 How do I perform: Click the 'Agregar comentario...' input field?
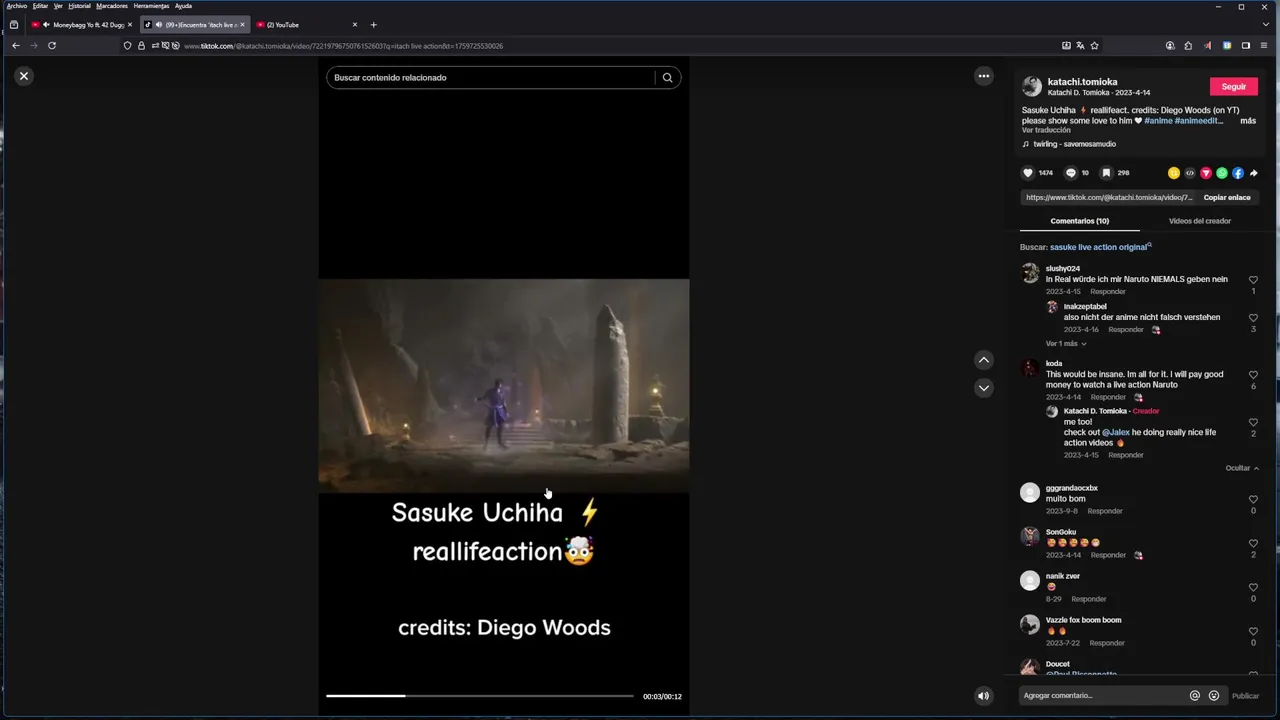(1102, 696)
